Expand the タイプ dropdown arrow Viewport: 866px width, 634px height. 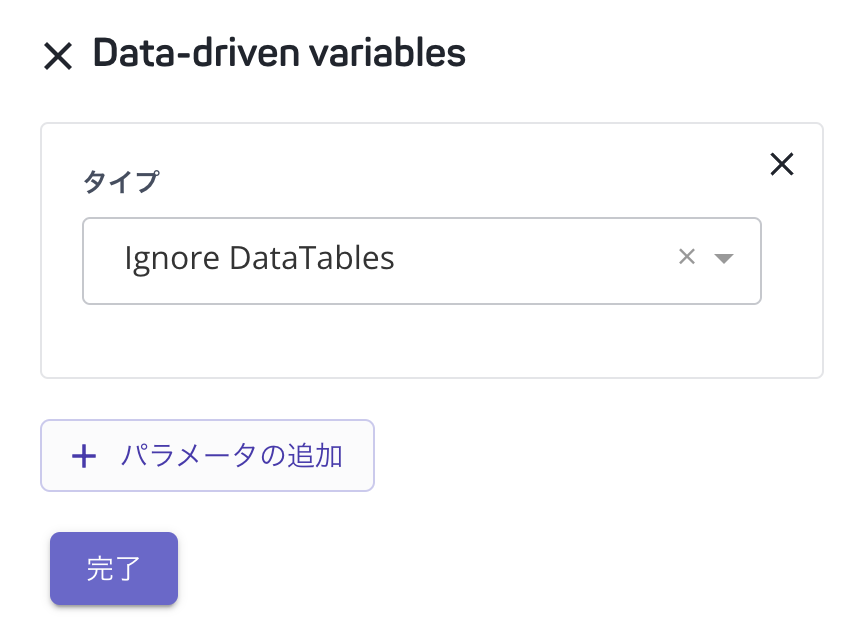tap(724, 258)
